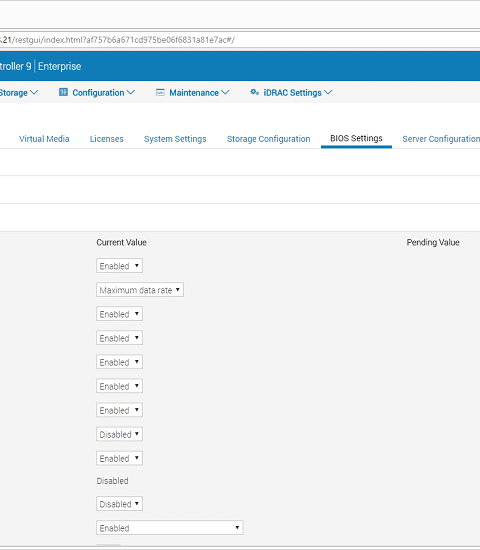This screenshot has width=480, height=550.
Task: Open the Enabled dropdown directly below Maximum data rate
Action: pyautogui.click(x=119, y=314)
